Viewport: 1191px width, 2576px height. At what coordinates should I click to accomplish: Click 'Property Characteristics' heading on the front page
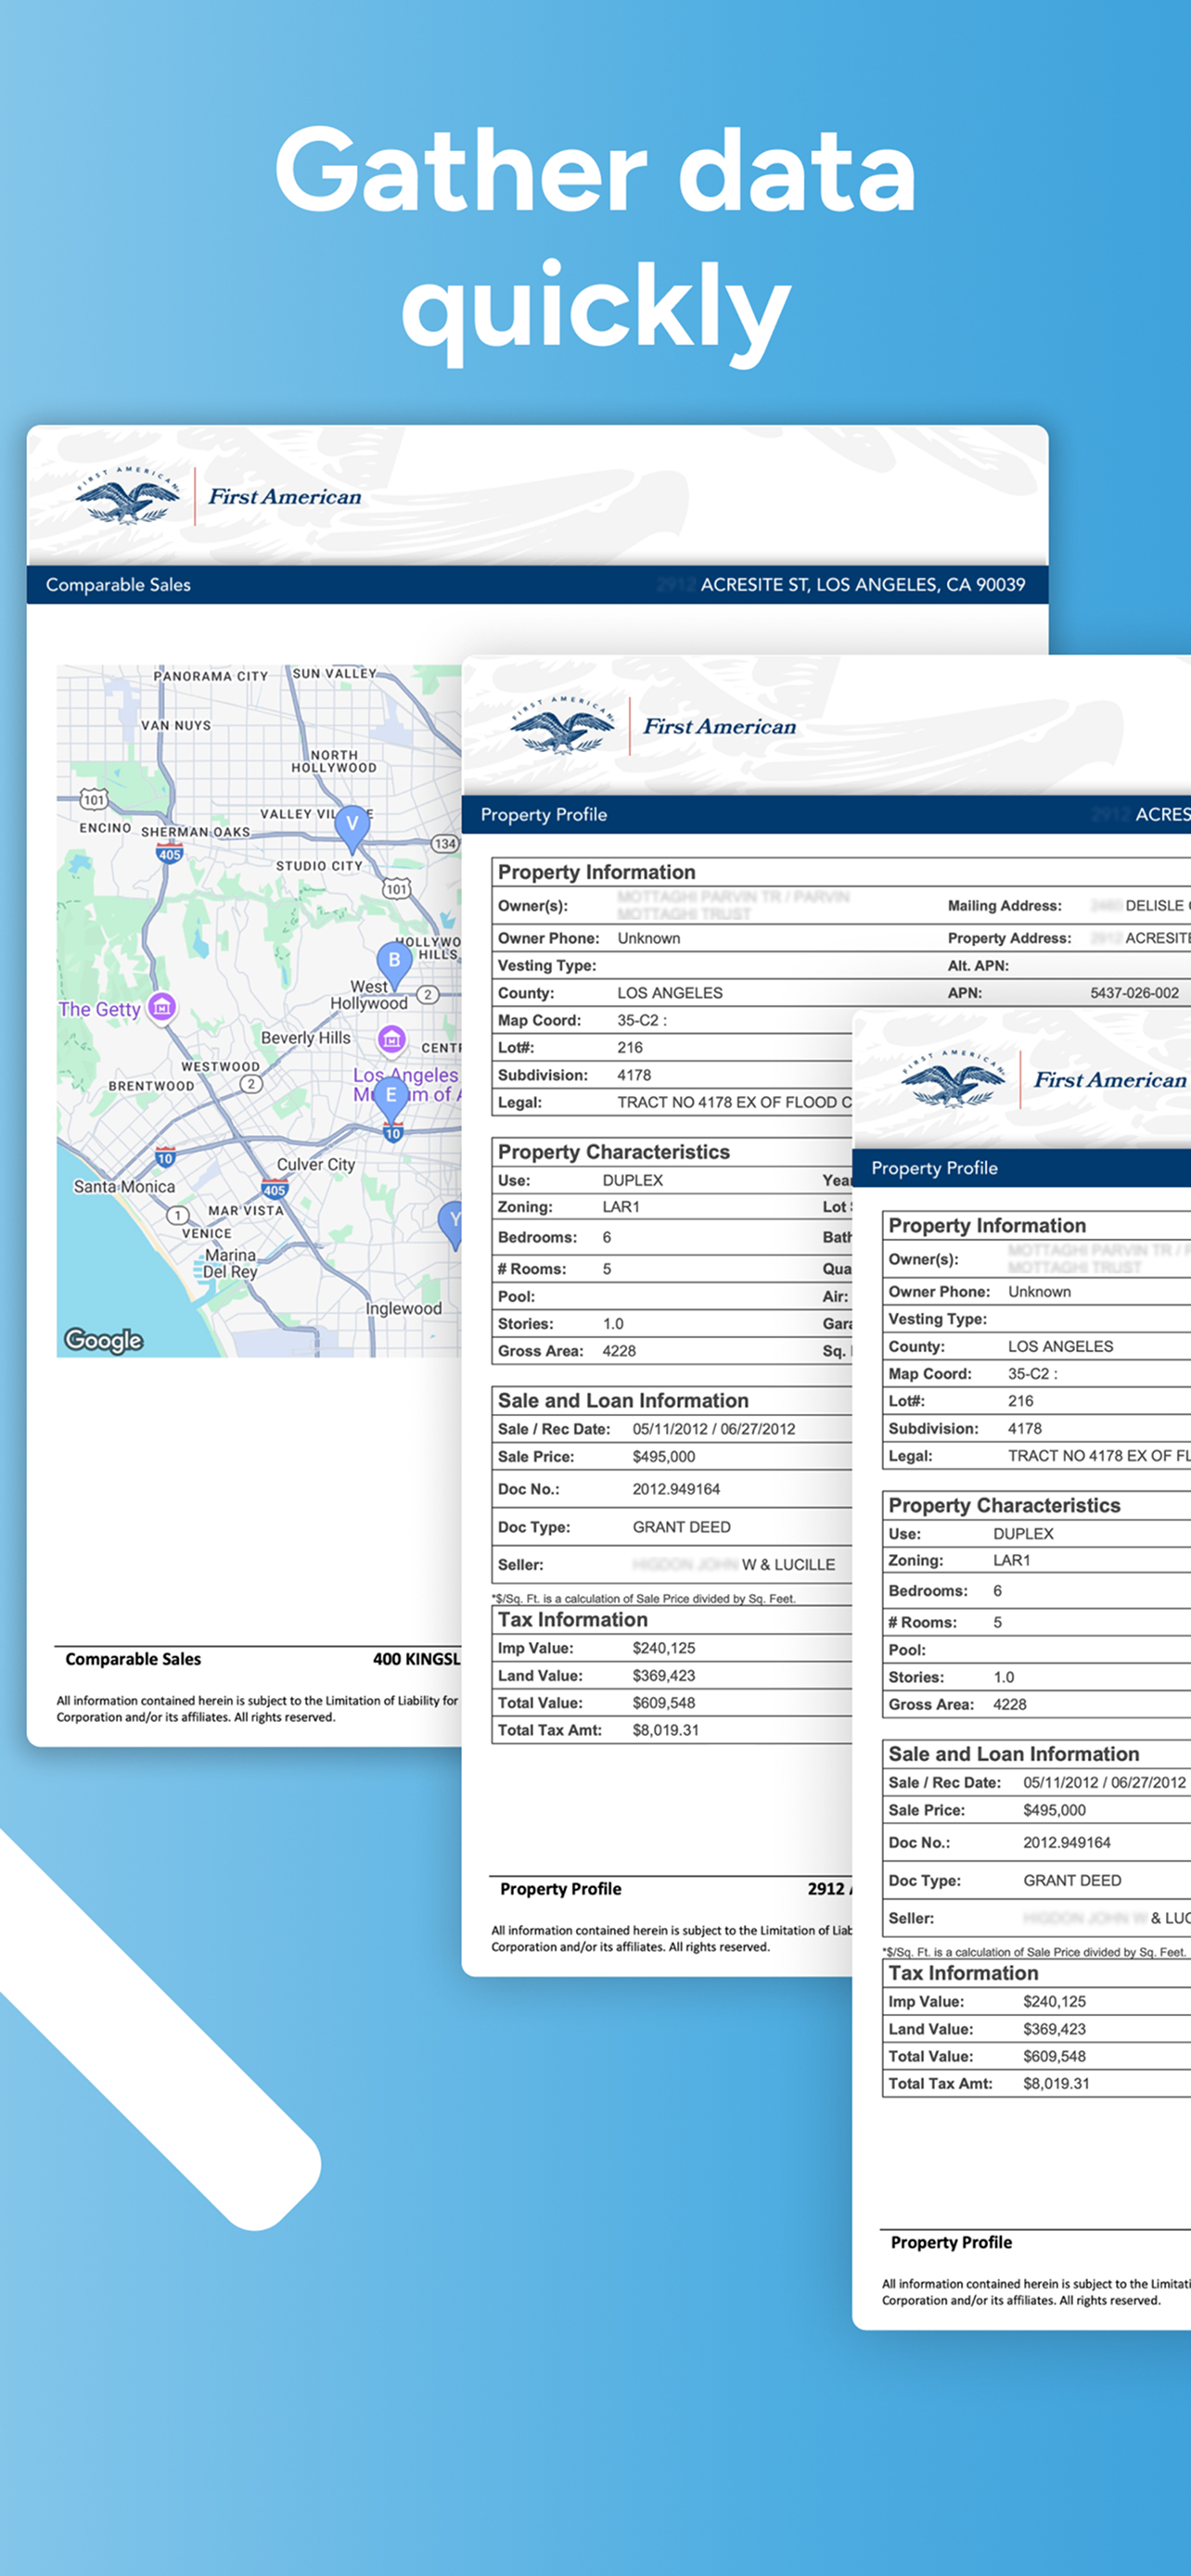[1004, 1504]
